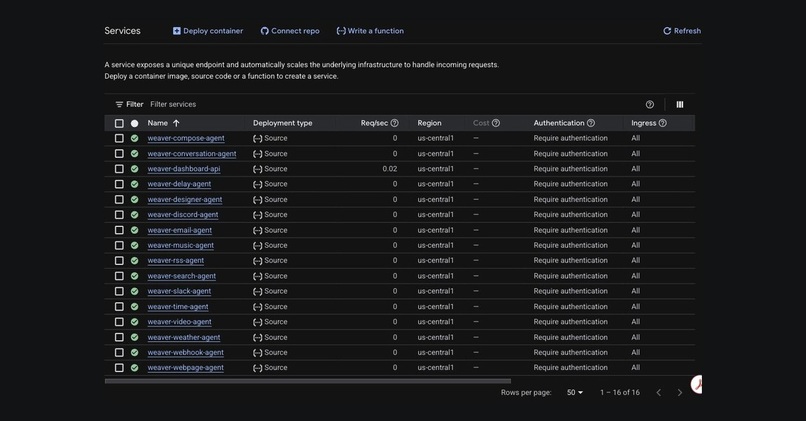Open the Connect repo option
The width and height of the screenshot is (806, 421).
pyautogui.click(x=290, y=31)
